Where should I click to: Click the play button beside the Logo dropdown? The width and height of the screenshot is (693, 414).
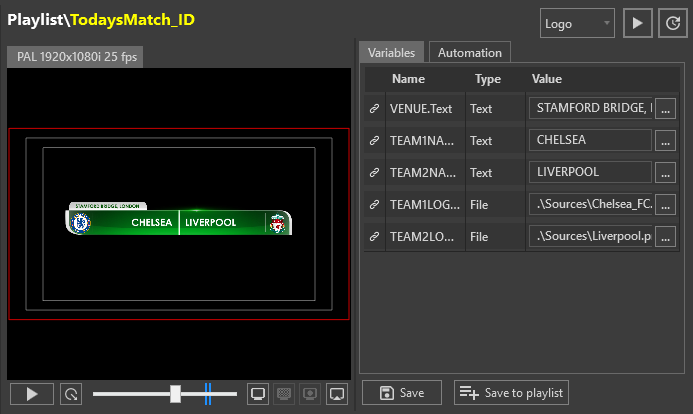tap(636, 22)
